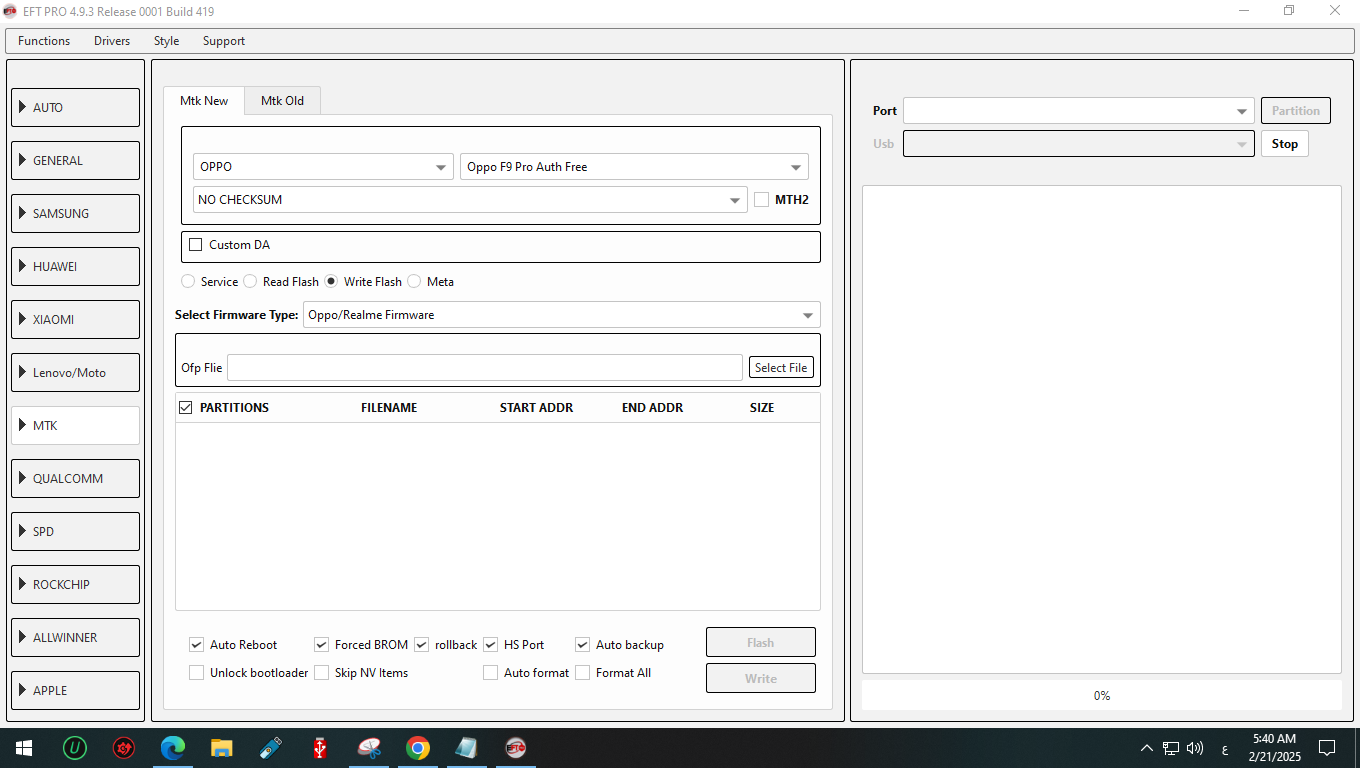
Task: Expand the HUAWEI sidebar section
Action: [75, 266]
